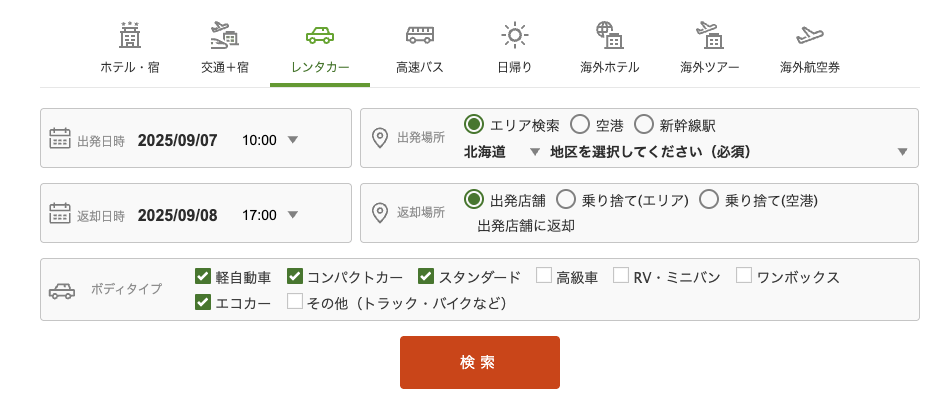The image size is (951, 414).
Task: Click the red 検索 button
Action: point(480,362)
